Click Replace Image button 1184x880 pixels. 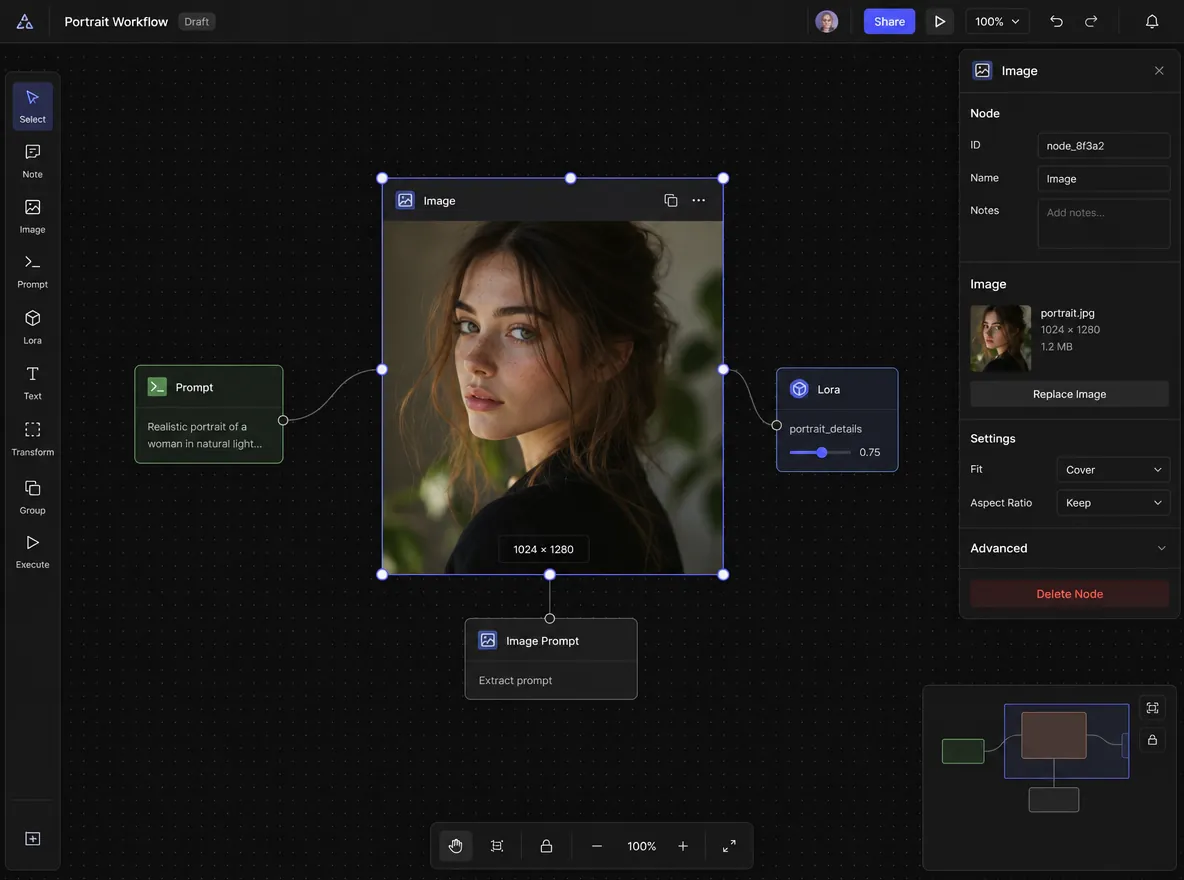[x=1069, y=394]
